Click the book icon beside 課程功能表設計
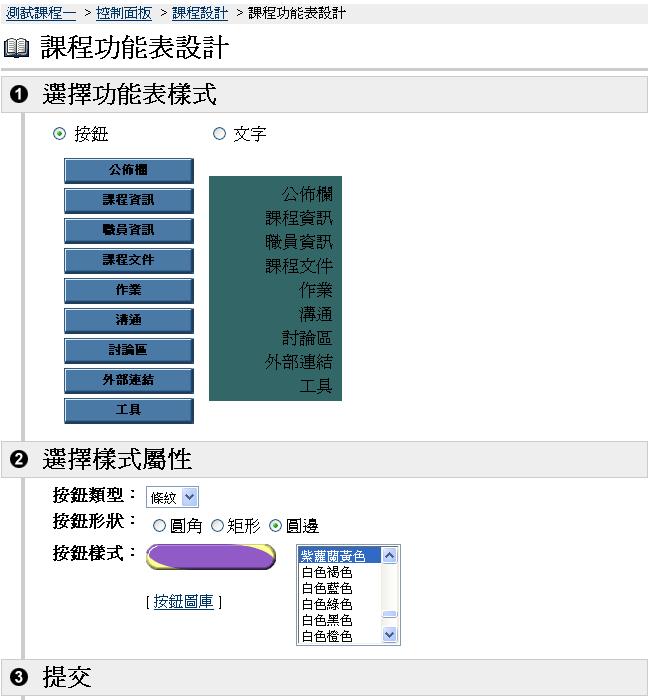 [17, 48]
